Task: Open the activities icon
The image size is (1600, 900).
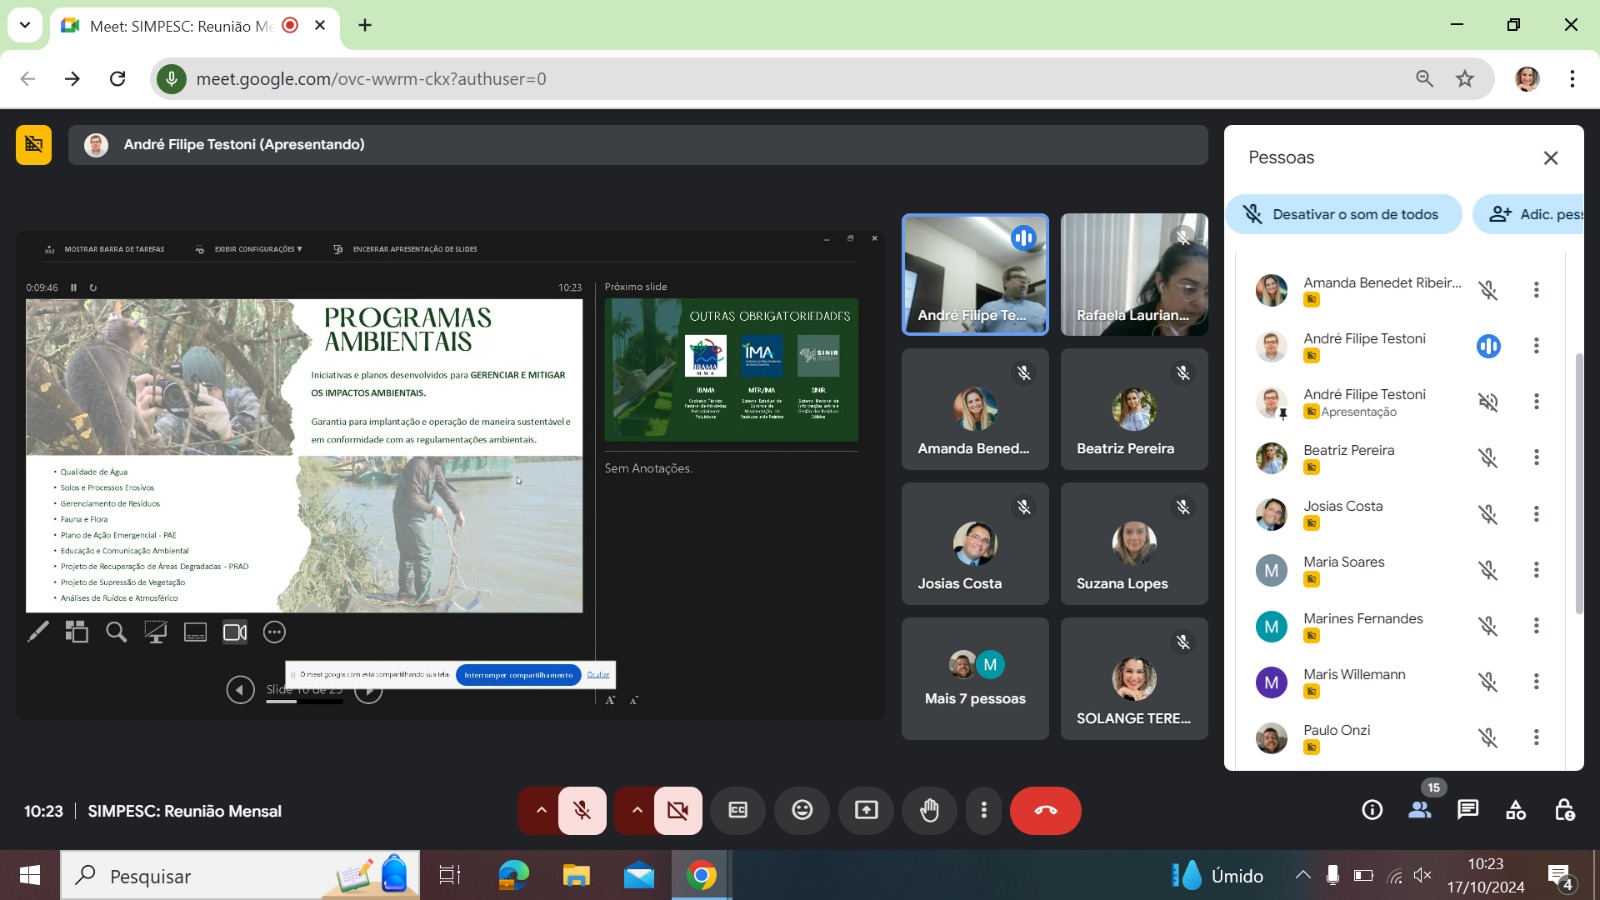Action: (1516, 810)
